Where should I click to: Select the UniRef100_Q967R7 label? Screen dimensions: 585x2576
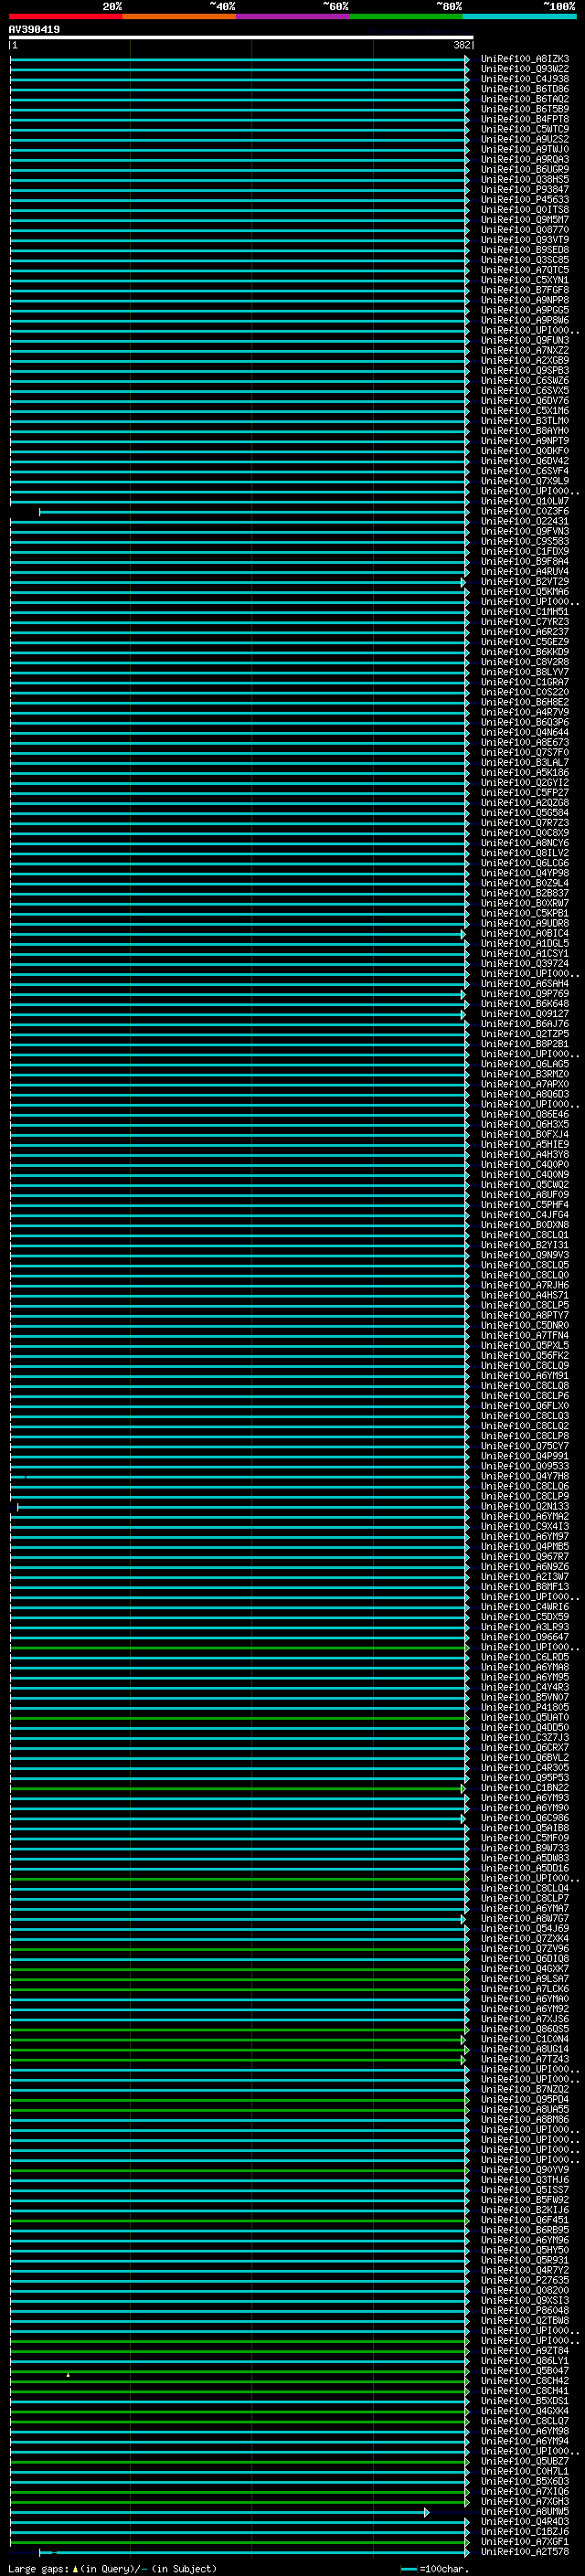pyautogui.click(x=525, y=1556)
